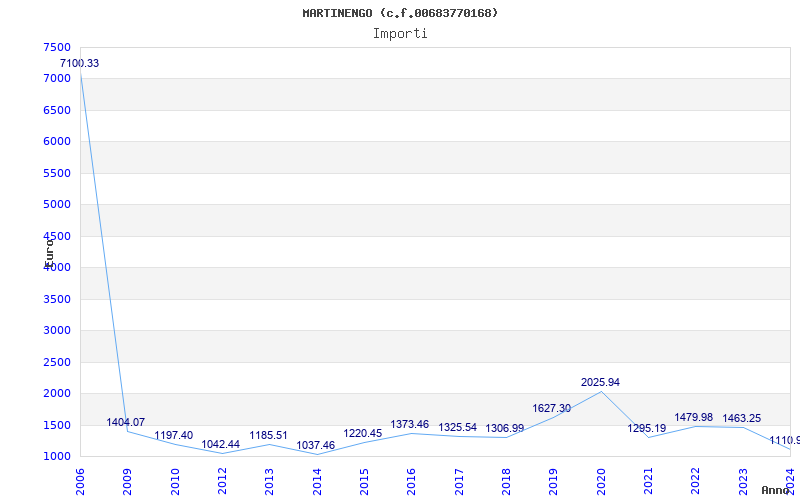Click the Euro y-axis title

pyautogui.click(x=49, y=252)
